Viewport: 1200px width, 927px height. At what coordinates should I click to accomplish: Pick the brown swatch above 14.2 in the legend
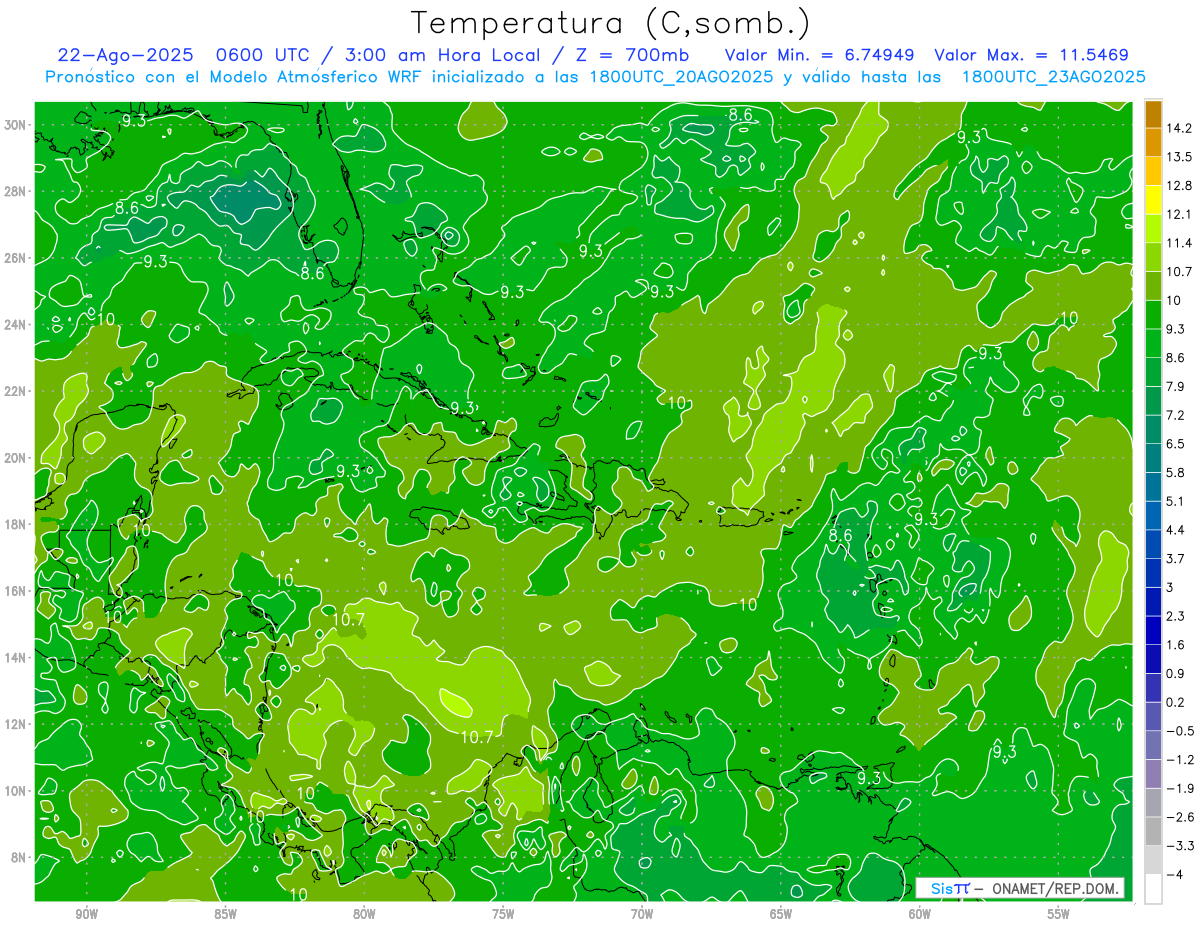pos(1153,114)
